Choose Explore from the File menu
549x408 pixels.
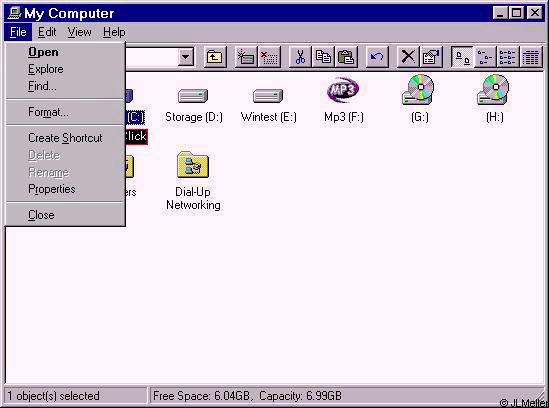(x=46, y=69)
